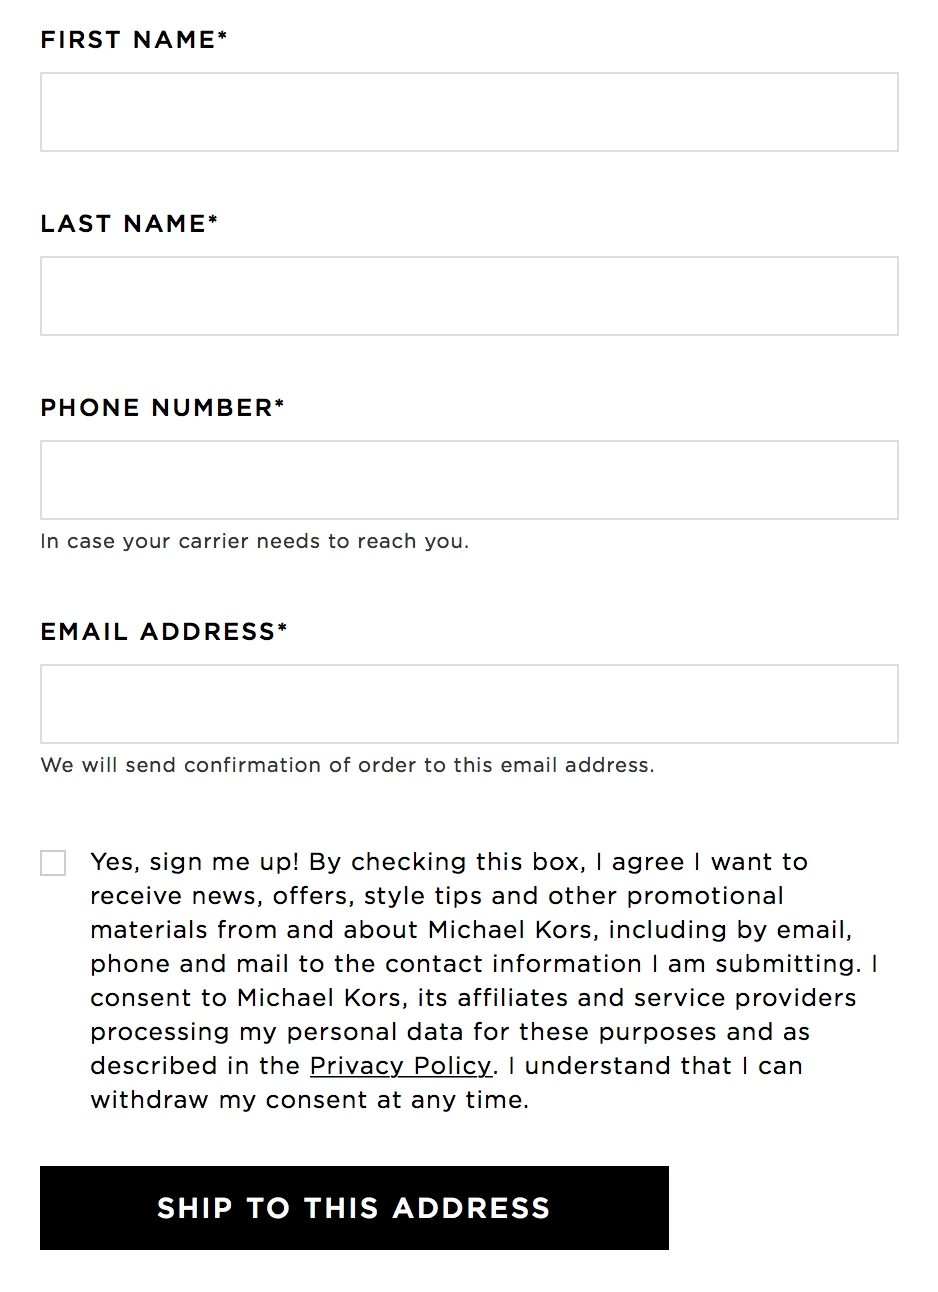Click the asterisk beside Last Name
The image size is (938, 1292).
point(213,221)
